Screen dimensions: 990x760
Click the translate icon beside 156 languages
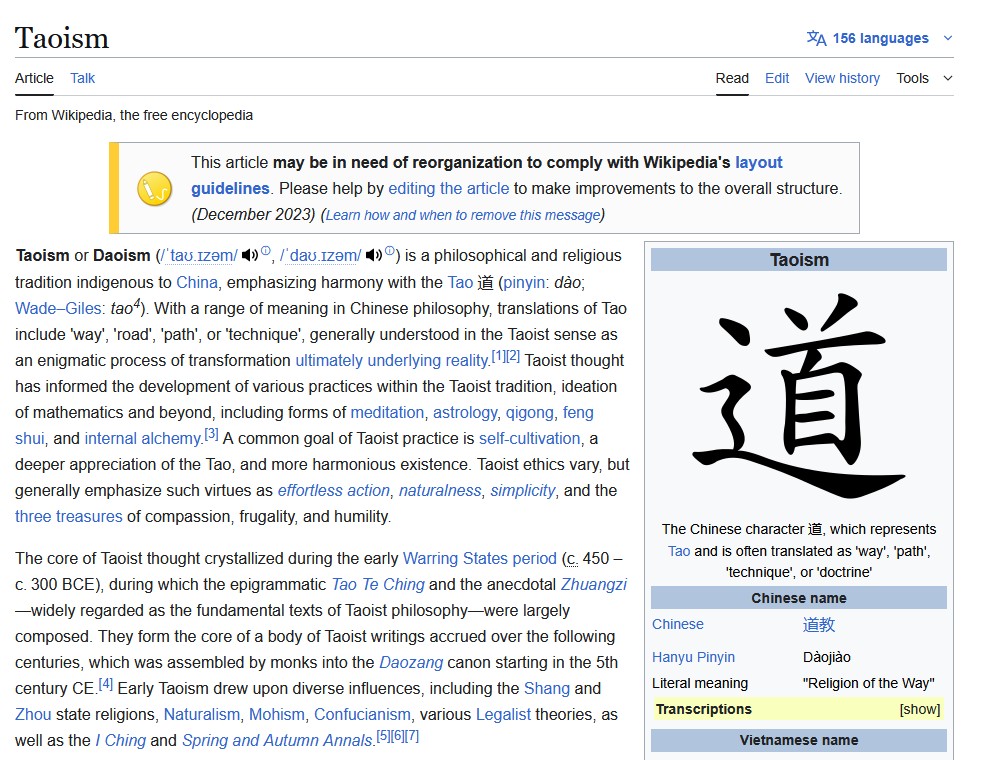coord(816,39)
